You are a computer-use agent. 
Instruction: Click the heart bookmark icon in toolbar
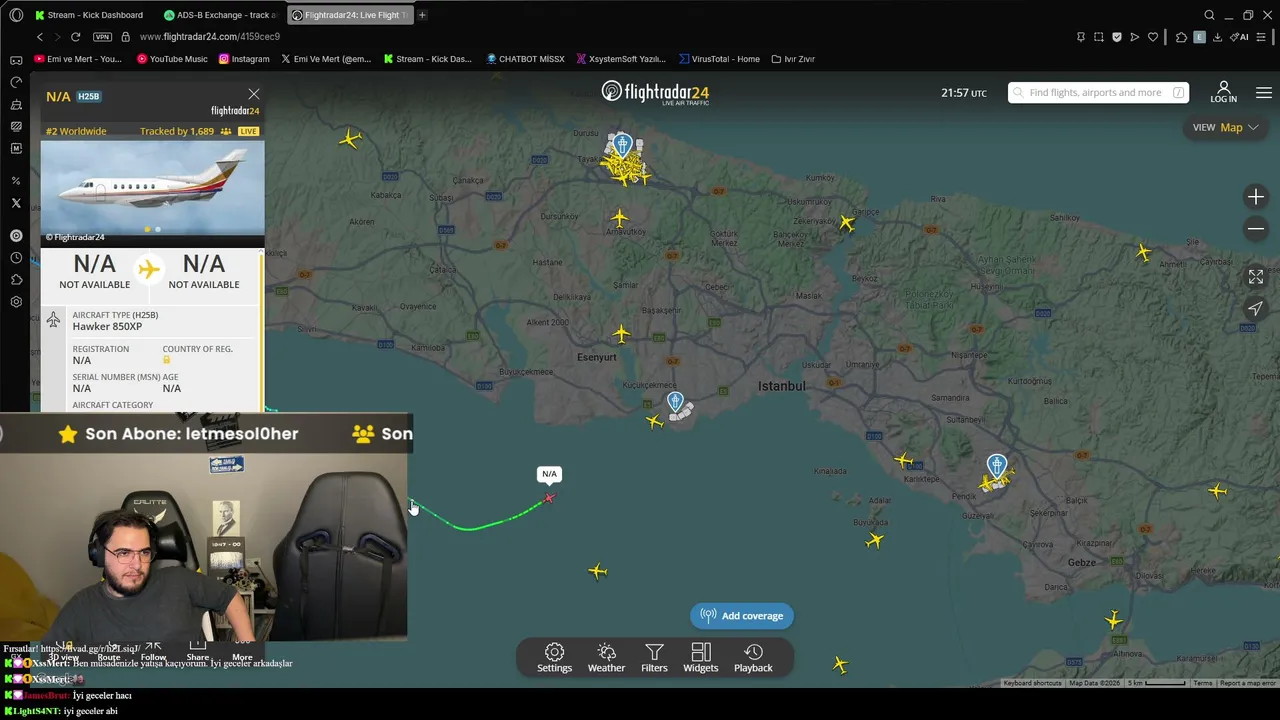click(1153, 37)
